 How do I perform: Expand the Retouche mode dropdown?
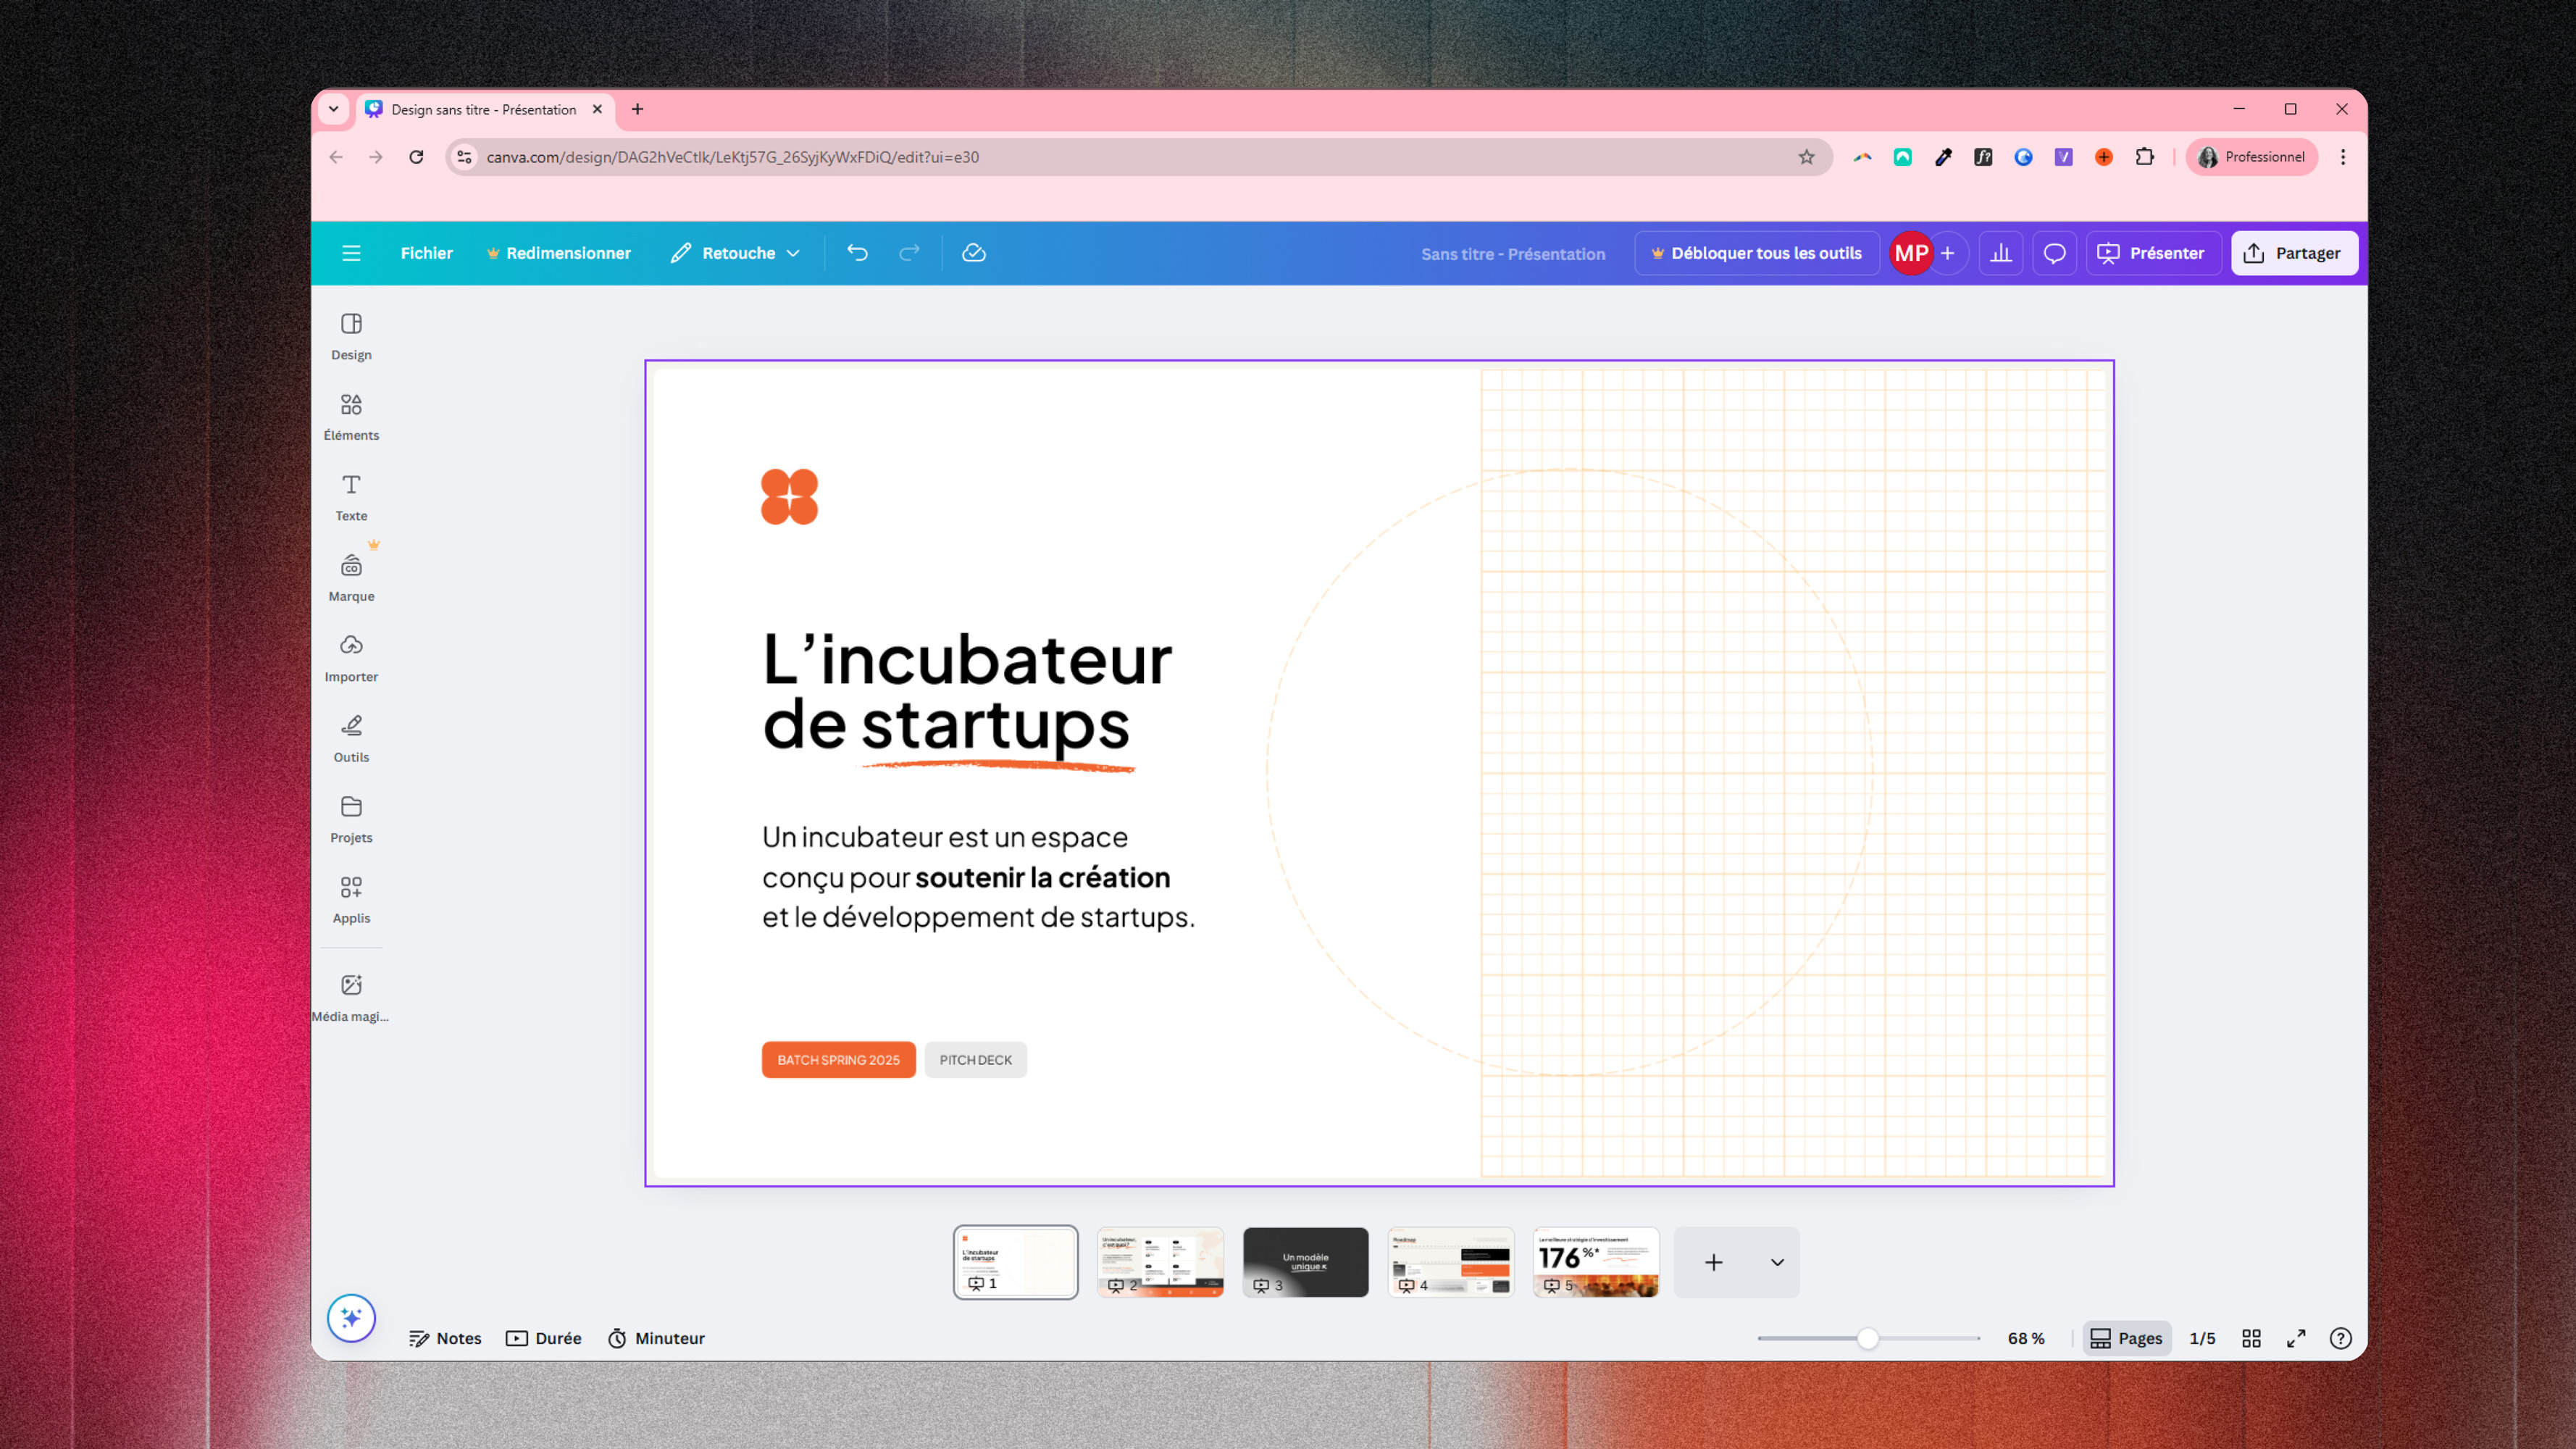coord(737,253)
